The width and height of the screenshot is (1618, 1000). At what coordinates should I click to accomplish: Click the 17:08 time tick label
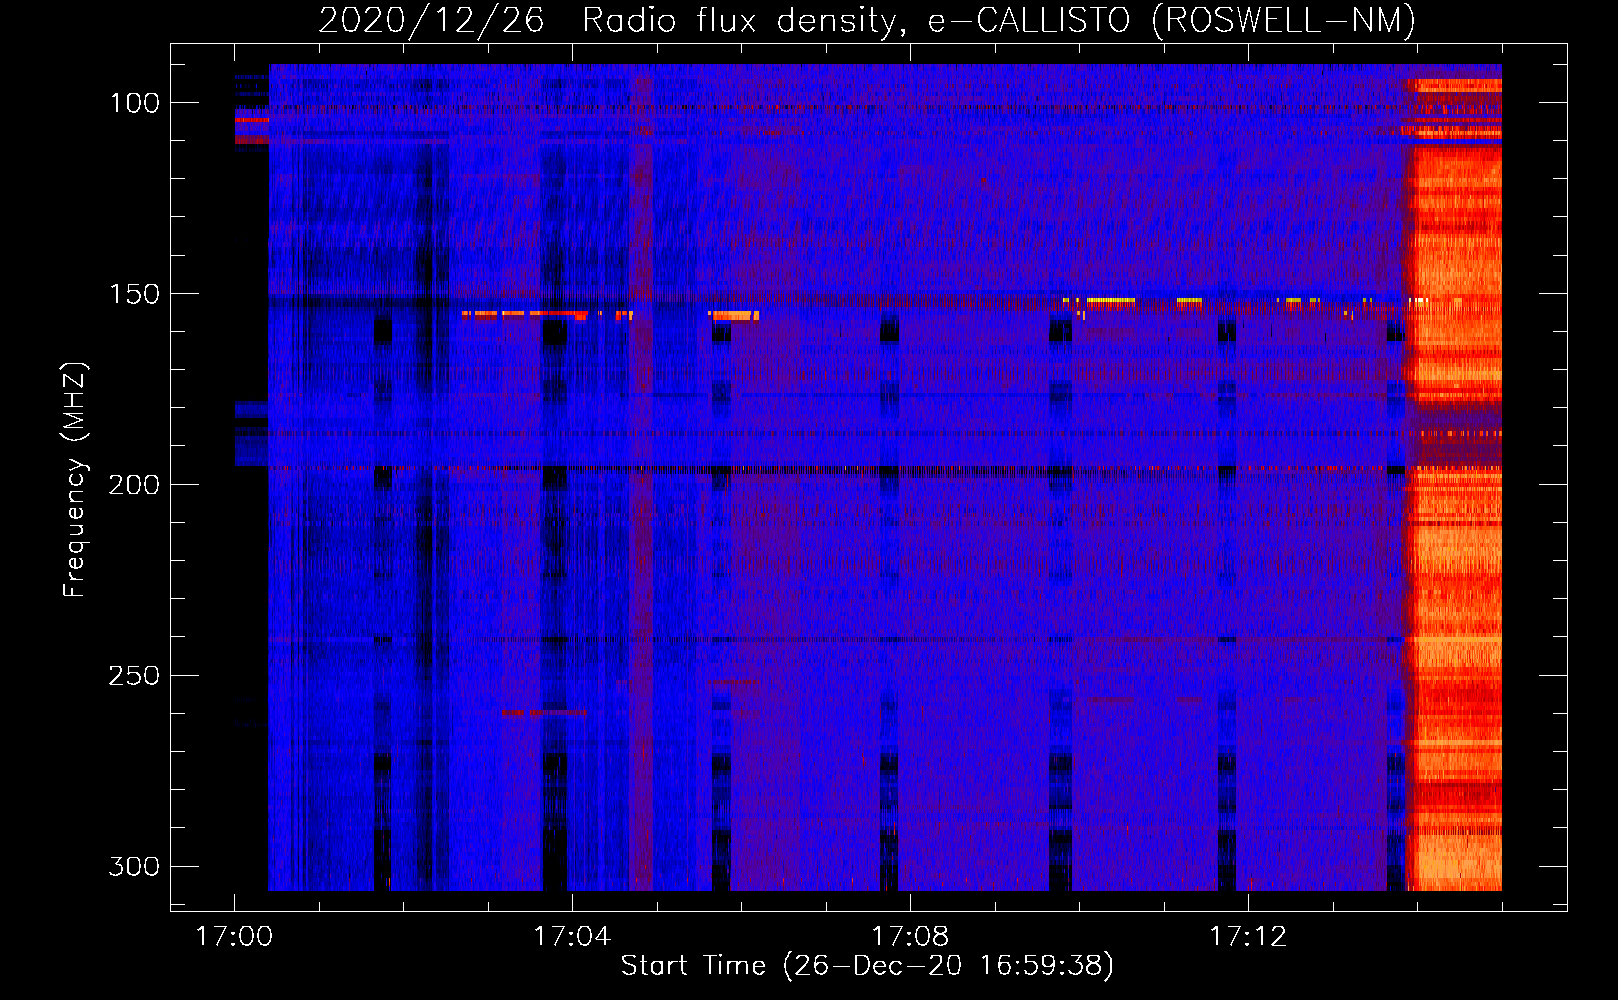(910, 937)
